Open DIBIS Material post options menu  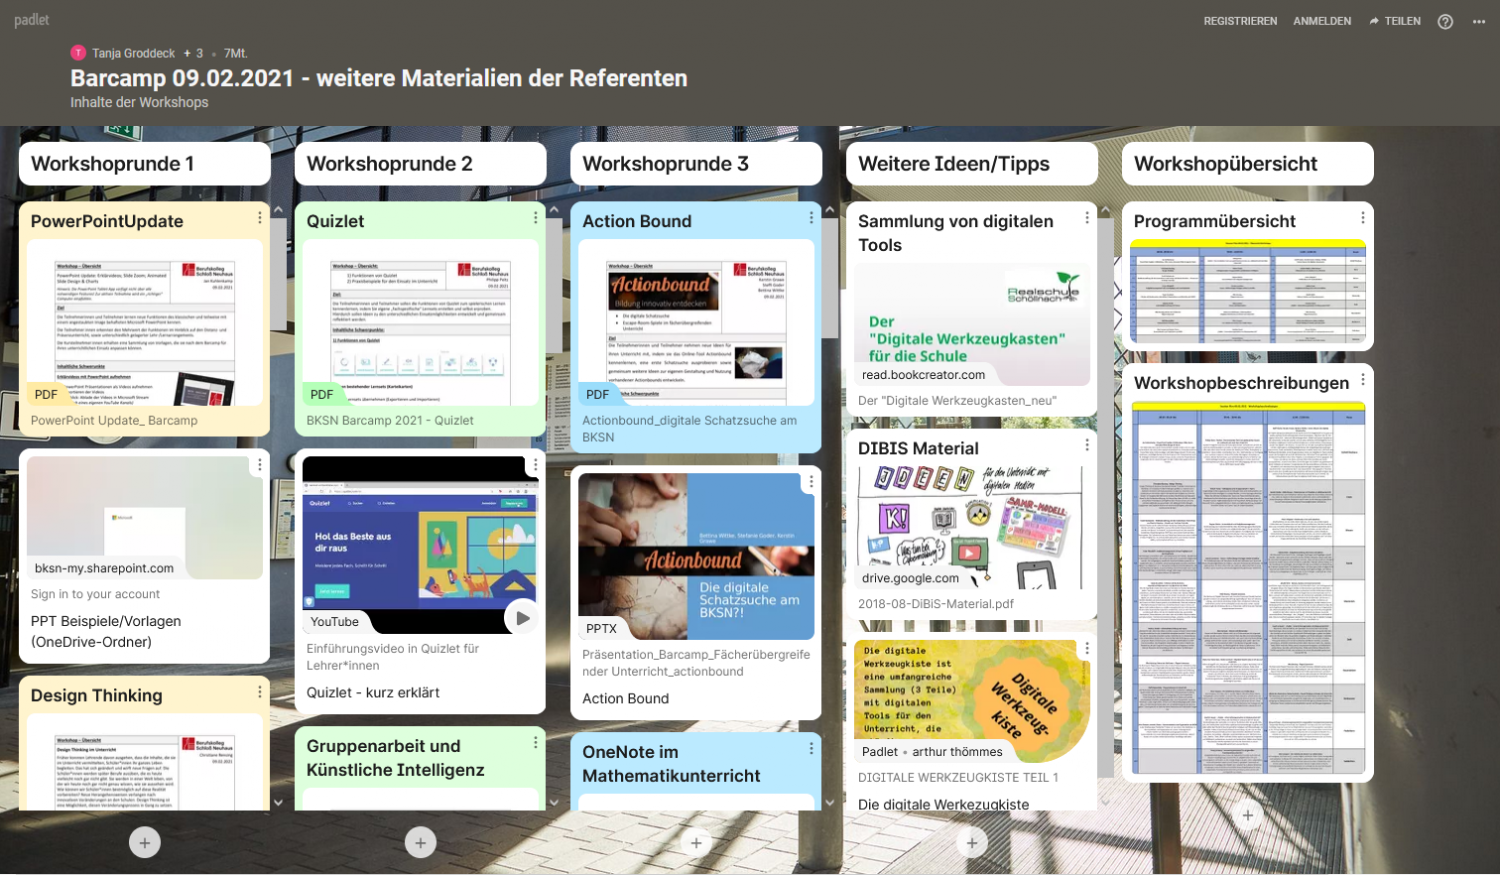1087,445
